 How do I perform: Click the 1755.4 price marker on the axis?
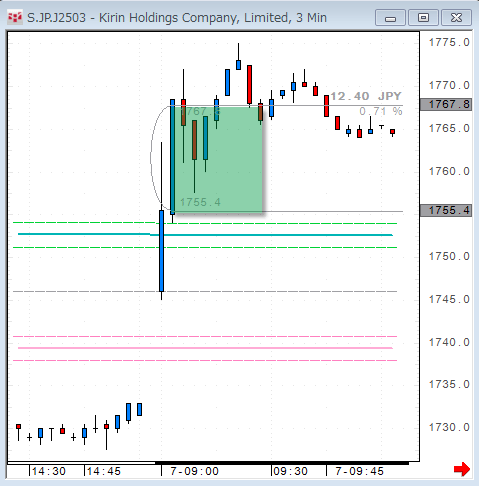click(x=446, y=210)
